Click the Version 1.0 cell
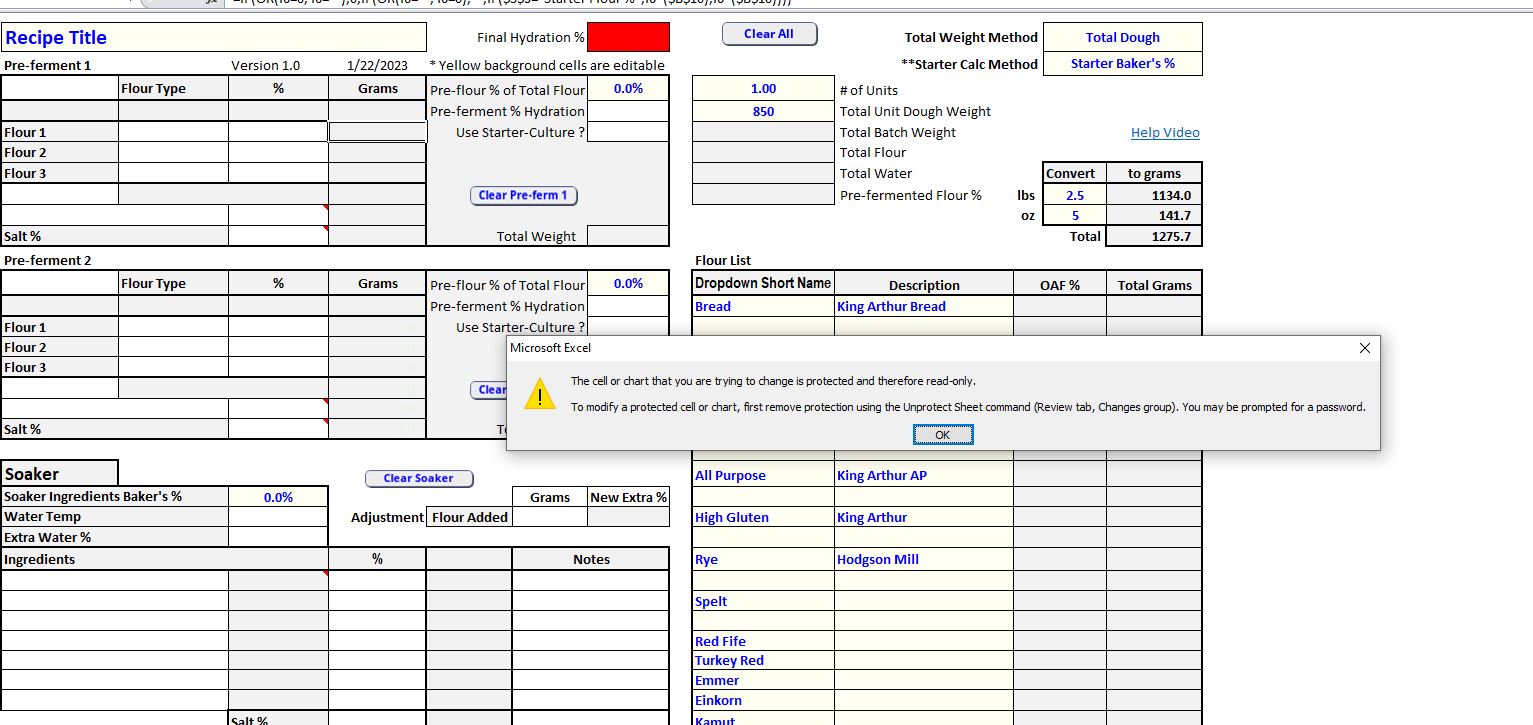Viewport: 1533px width, 725px height. [x=266, y=65]
